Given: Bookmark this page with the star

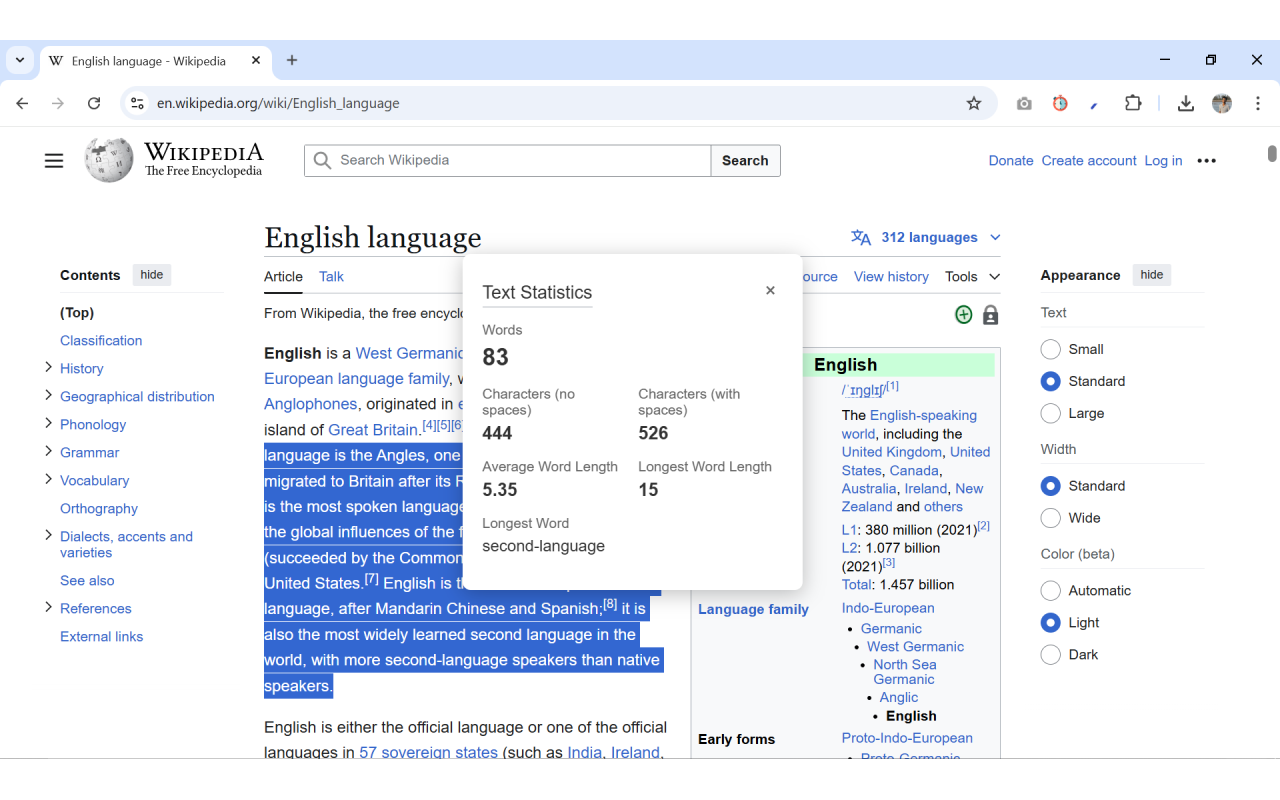Looking at the screenshot, I should pyautogui.click(x=974, y=103).
